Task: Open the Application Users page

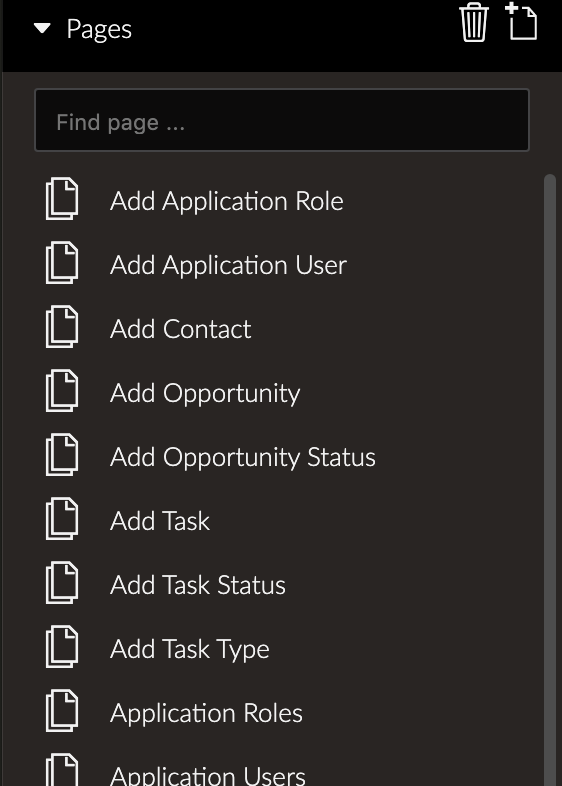Action: [208, 774]
